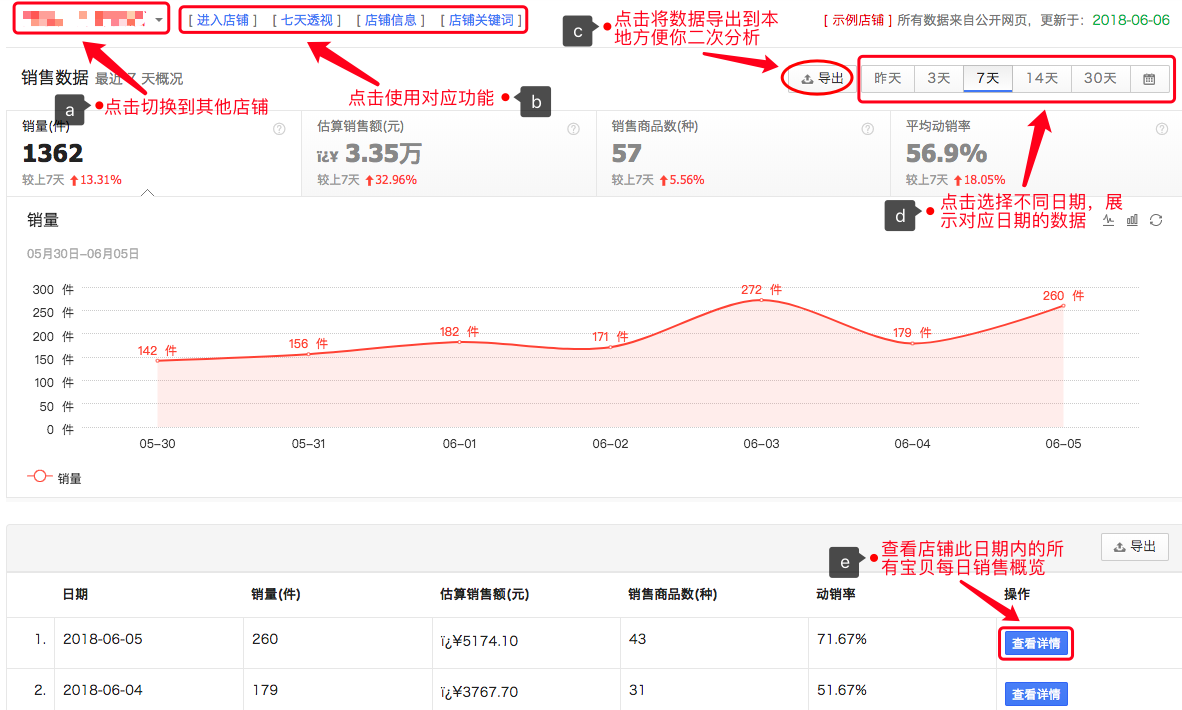Open the store switcher dropdown
Image resolution: width=1182 pixels, height=710 pixels.
[x=91, y=19]
